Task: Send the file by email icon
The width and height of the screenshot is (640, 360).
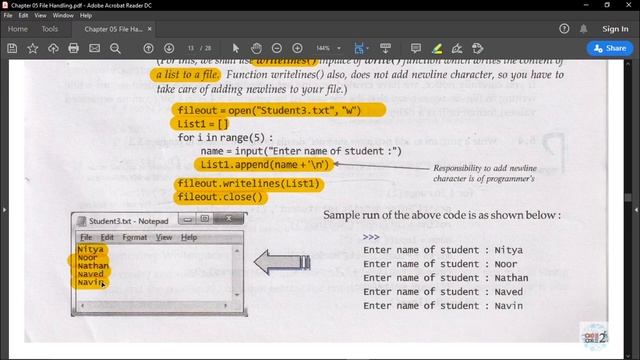Action: (94, 48)
